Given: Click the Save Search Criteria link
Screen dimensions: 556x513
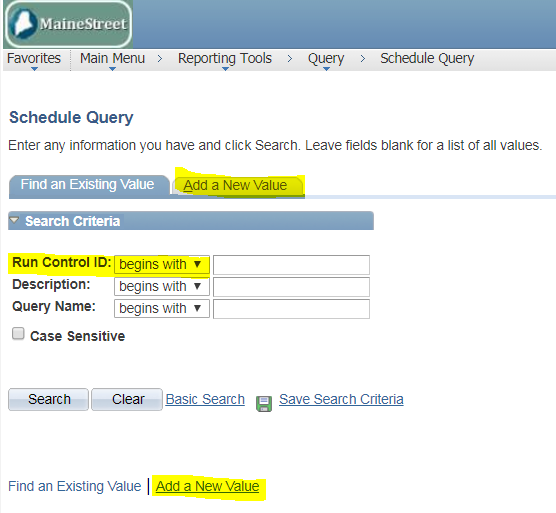Looking at the screenshot, I should pos(341,400).
